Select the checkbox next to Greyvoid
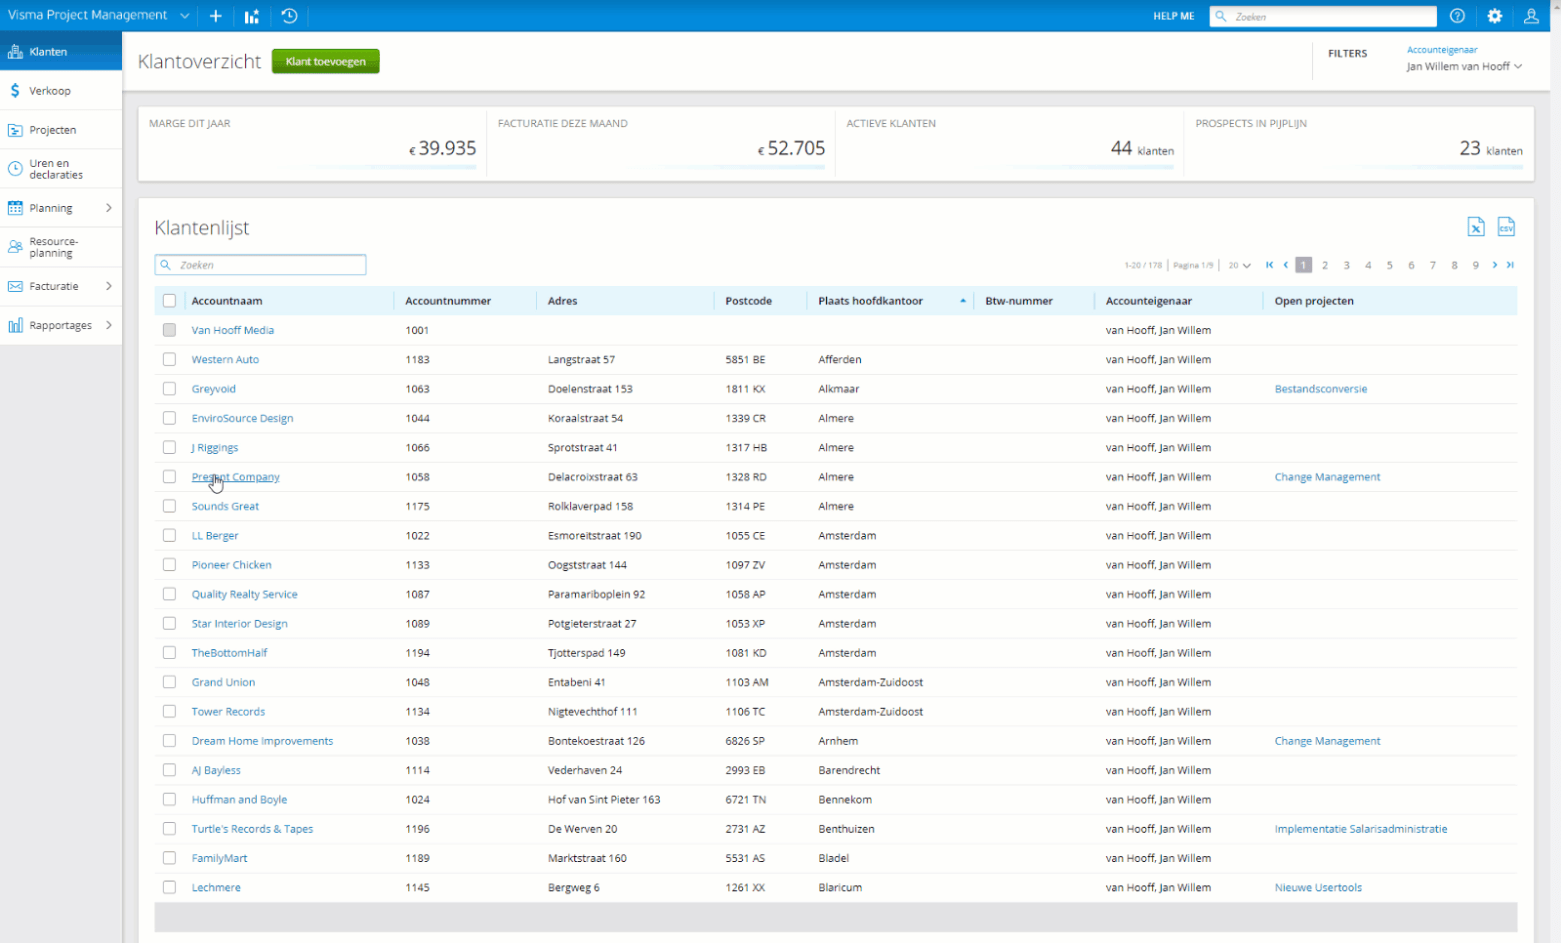Screen dimensions: 1561x943 pyautogui.click(x=169, y=388)
